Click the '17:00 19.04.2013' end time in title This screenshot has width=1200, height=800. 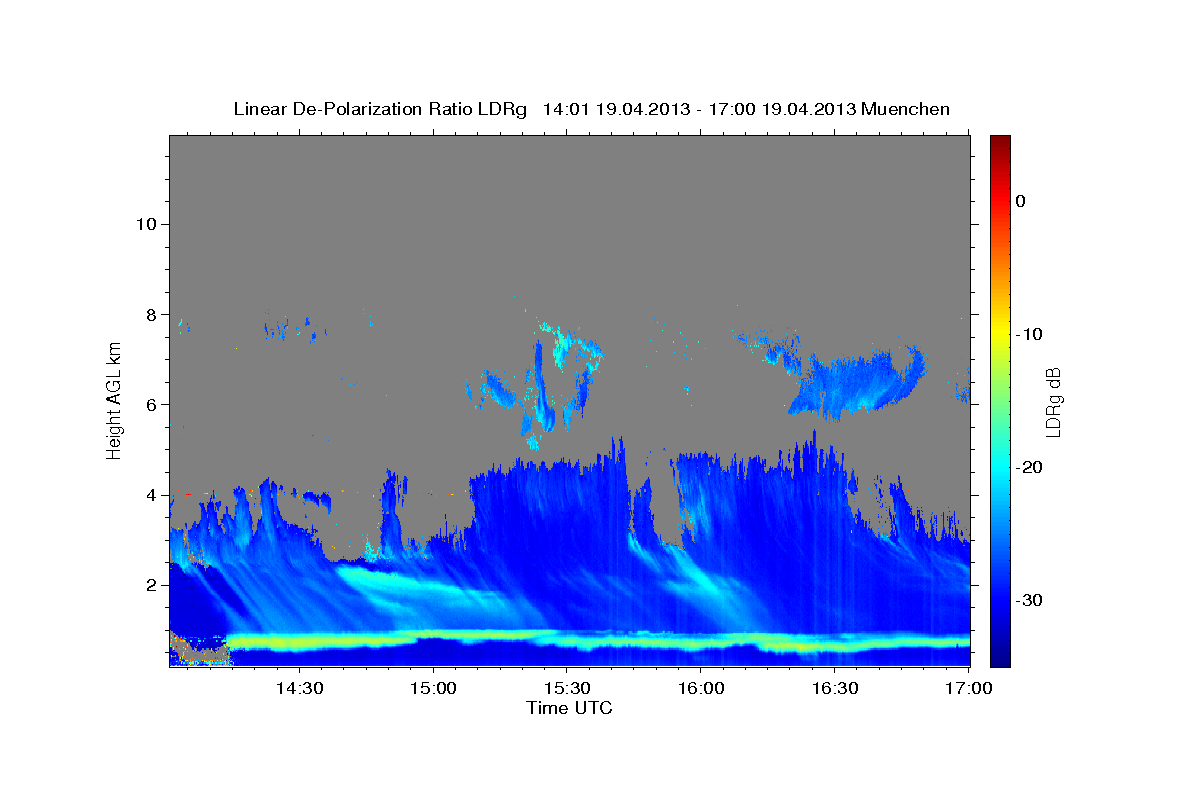pyautogui.click(x=782, y=109)
